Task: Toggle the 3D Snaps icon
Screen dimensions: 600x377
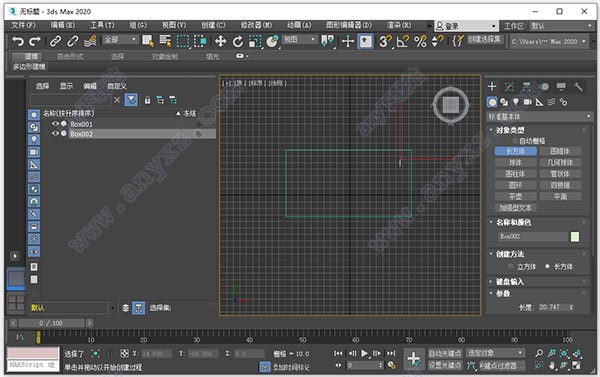Action: pyautogui.click(x=385, y=41)
